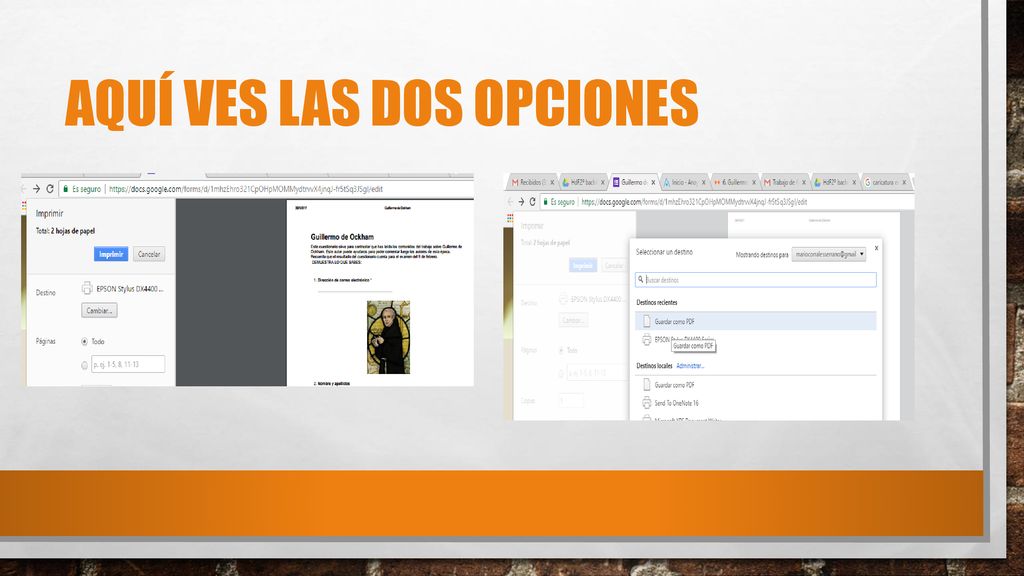Click the slide title AQUÍ VES LAS DOS OPCIONES
Image resolution: width=1024 pixels, height=576 pixels.
[381, 103]
